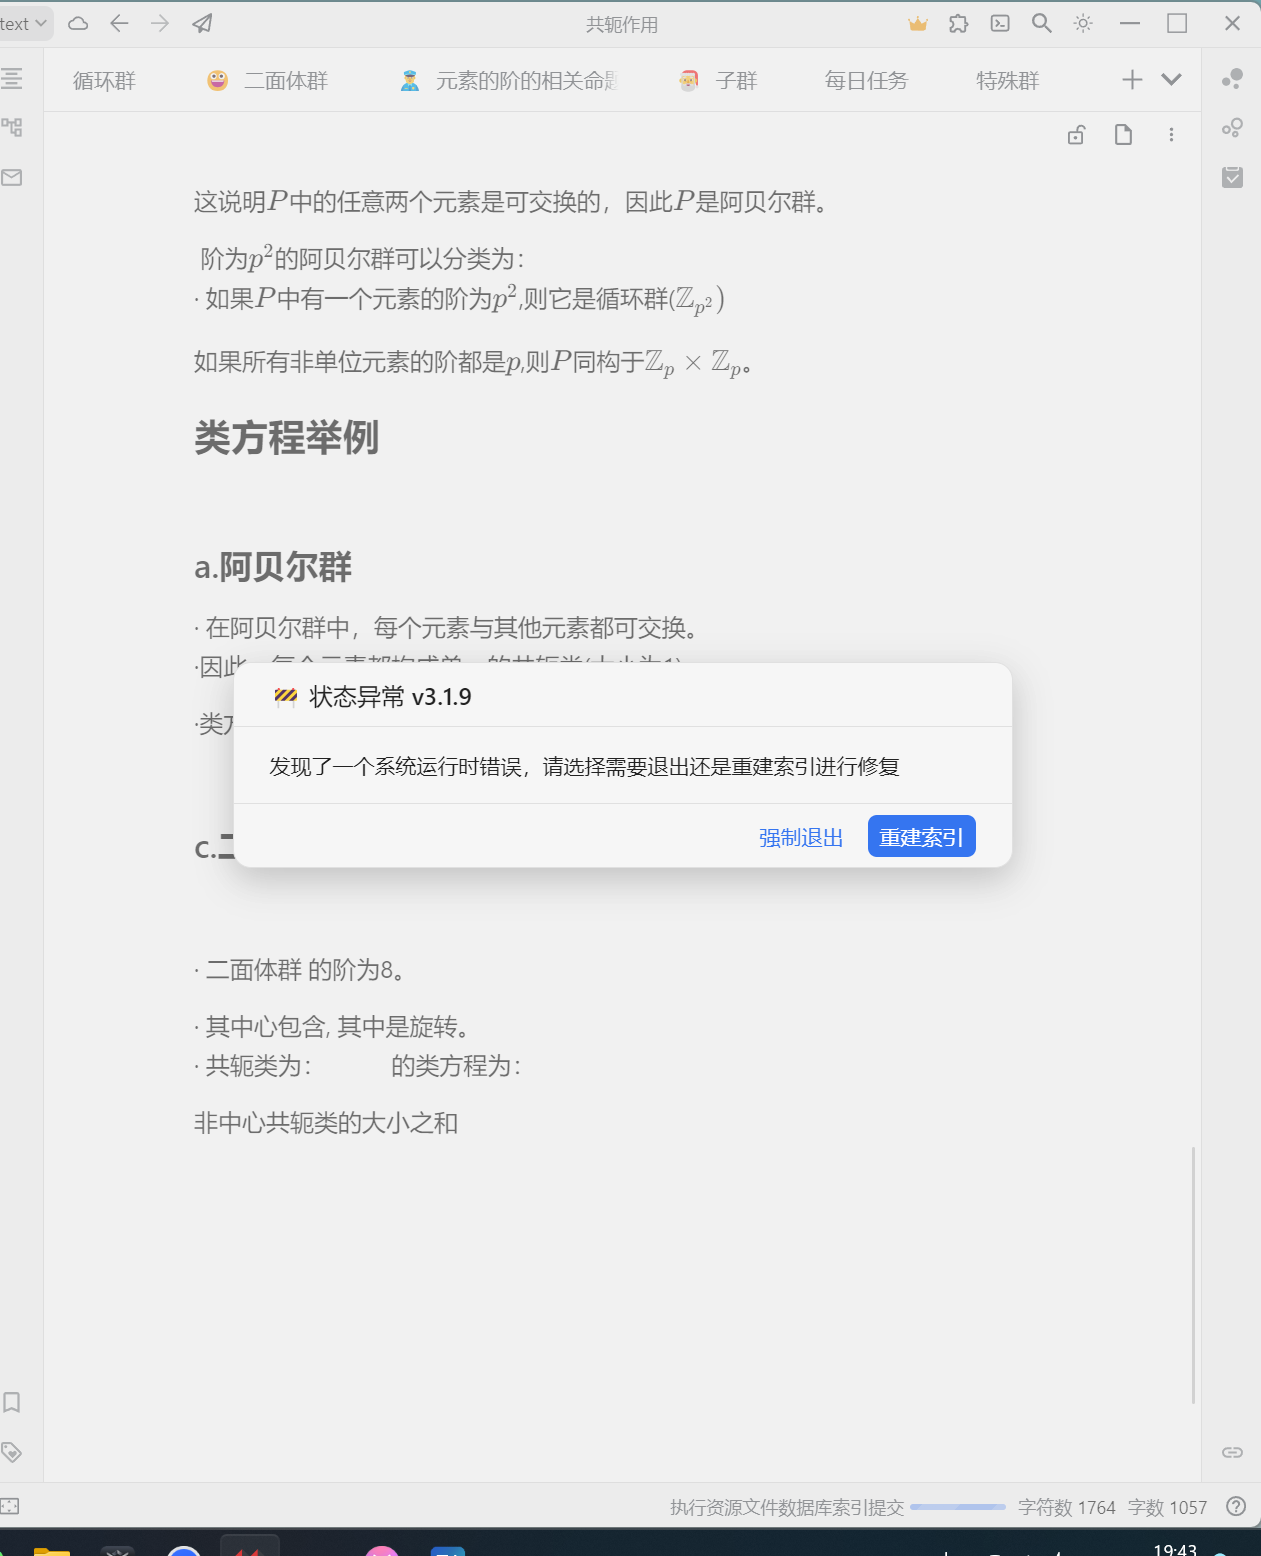The image size is (1261, 1556).
Task: Click the indexing progress bar
Action: 958,1506
